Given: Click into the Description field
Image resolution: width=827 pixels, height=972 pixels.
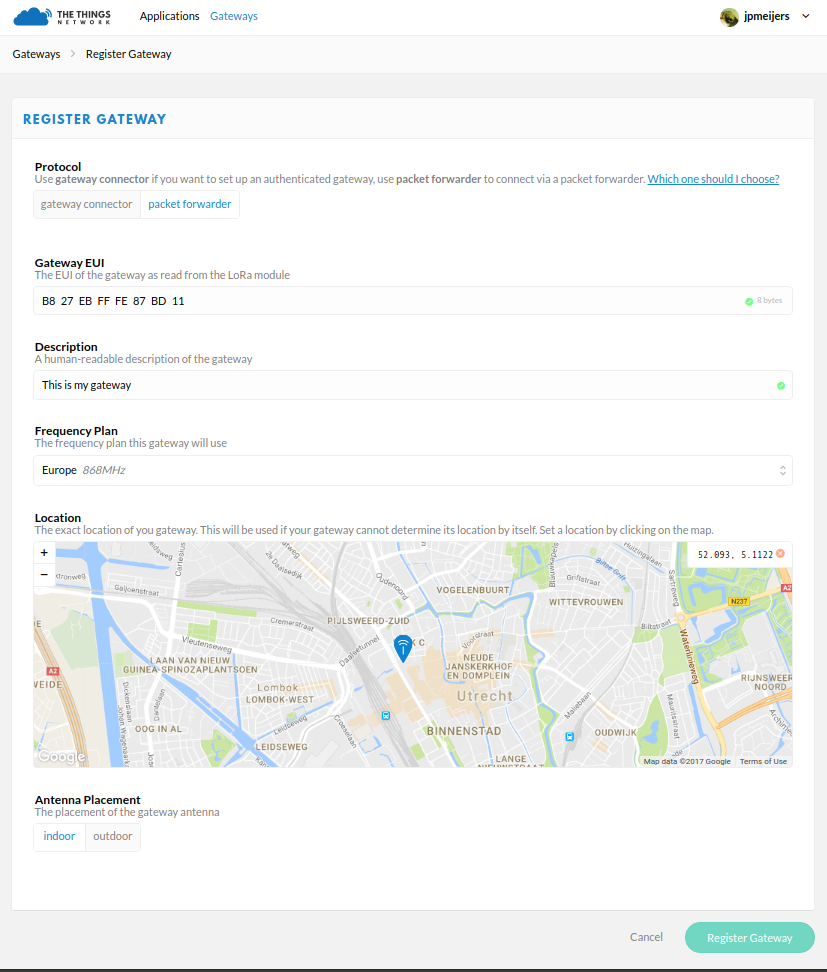Looking at the screenshot, I should coord(413,385).
